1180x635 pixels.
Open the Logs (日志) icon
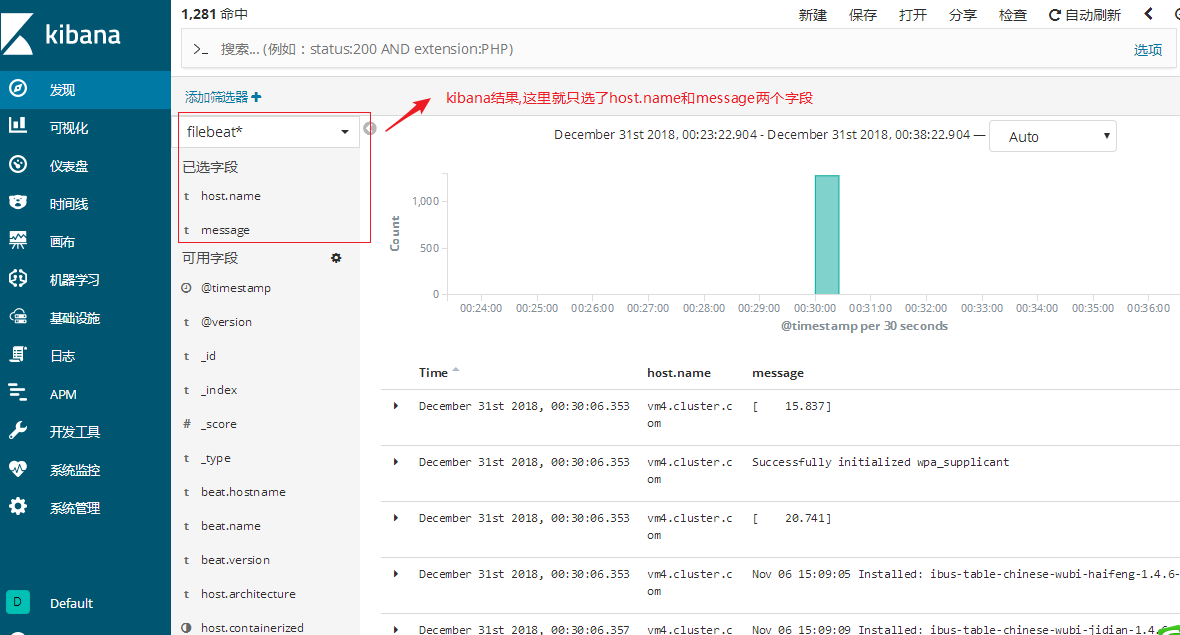18,355
